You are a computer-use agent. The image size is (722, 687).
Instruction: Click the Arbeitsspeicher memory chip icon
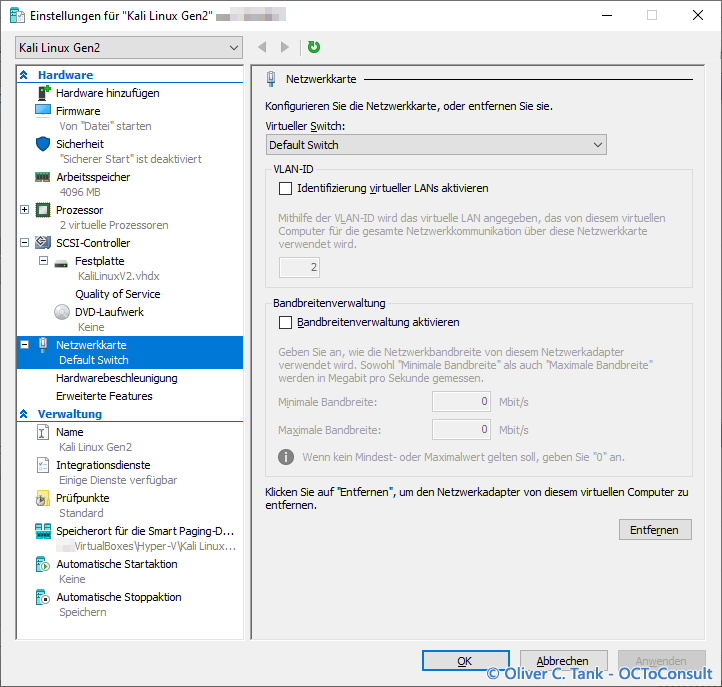43,177
